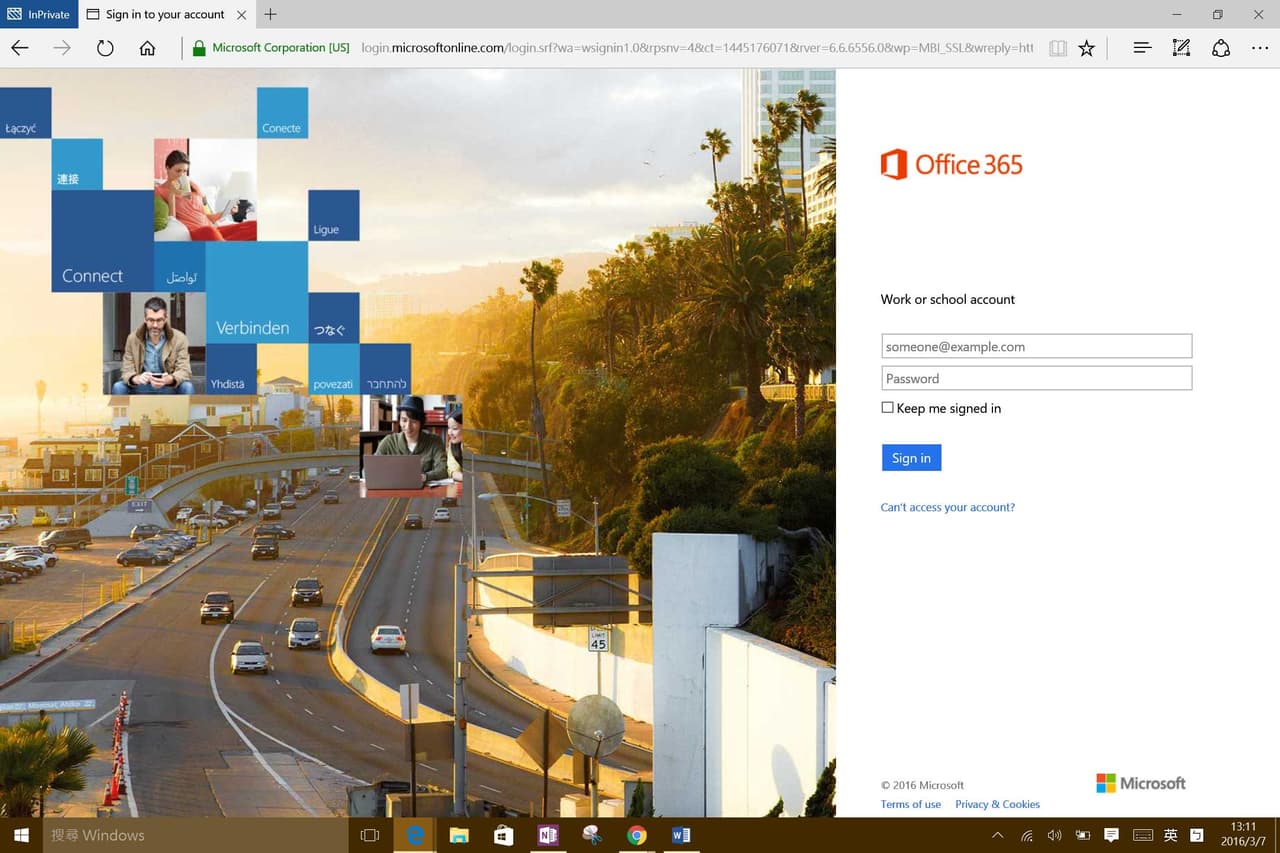Open Word from the taskbar
Screen dimensions: 1280x853
coord(681,835)
